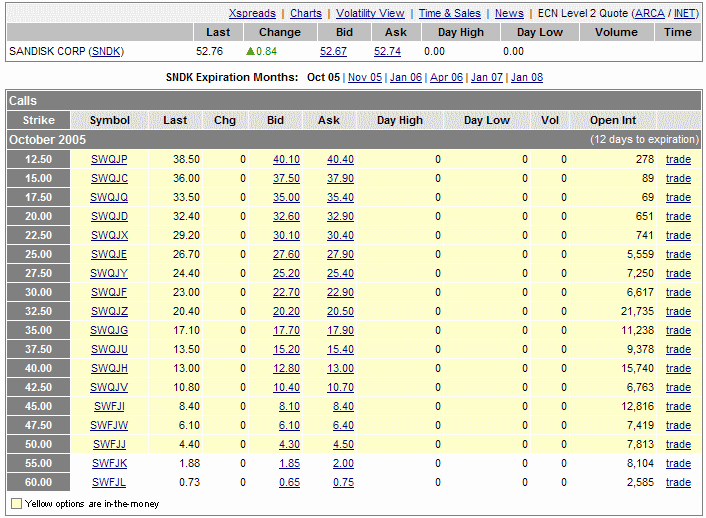Click ask 8.40 for 45.00 strike
Screen dimensions: 706x518
point(344,406)
